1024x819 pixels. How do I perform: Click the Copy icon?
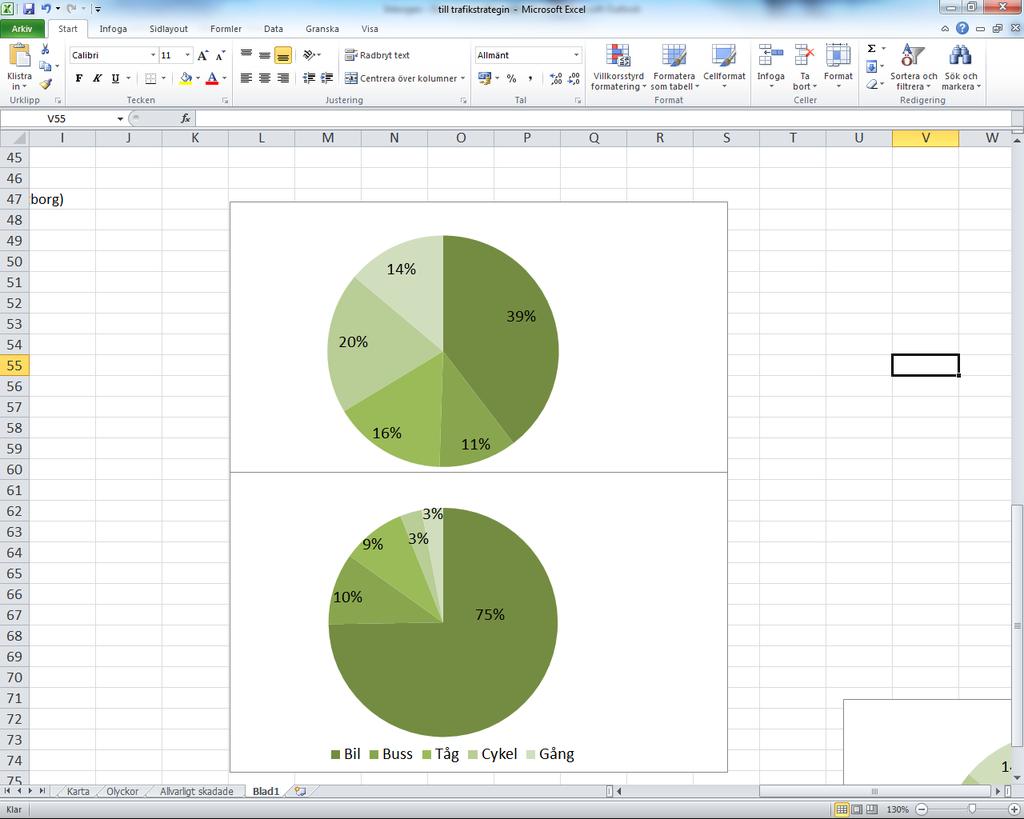tap(45, 66)
